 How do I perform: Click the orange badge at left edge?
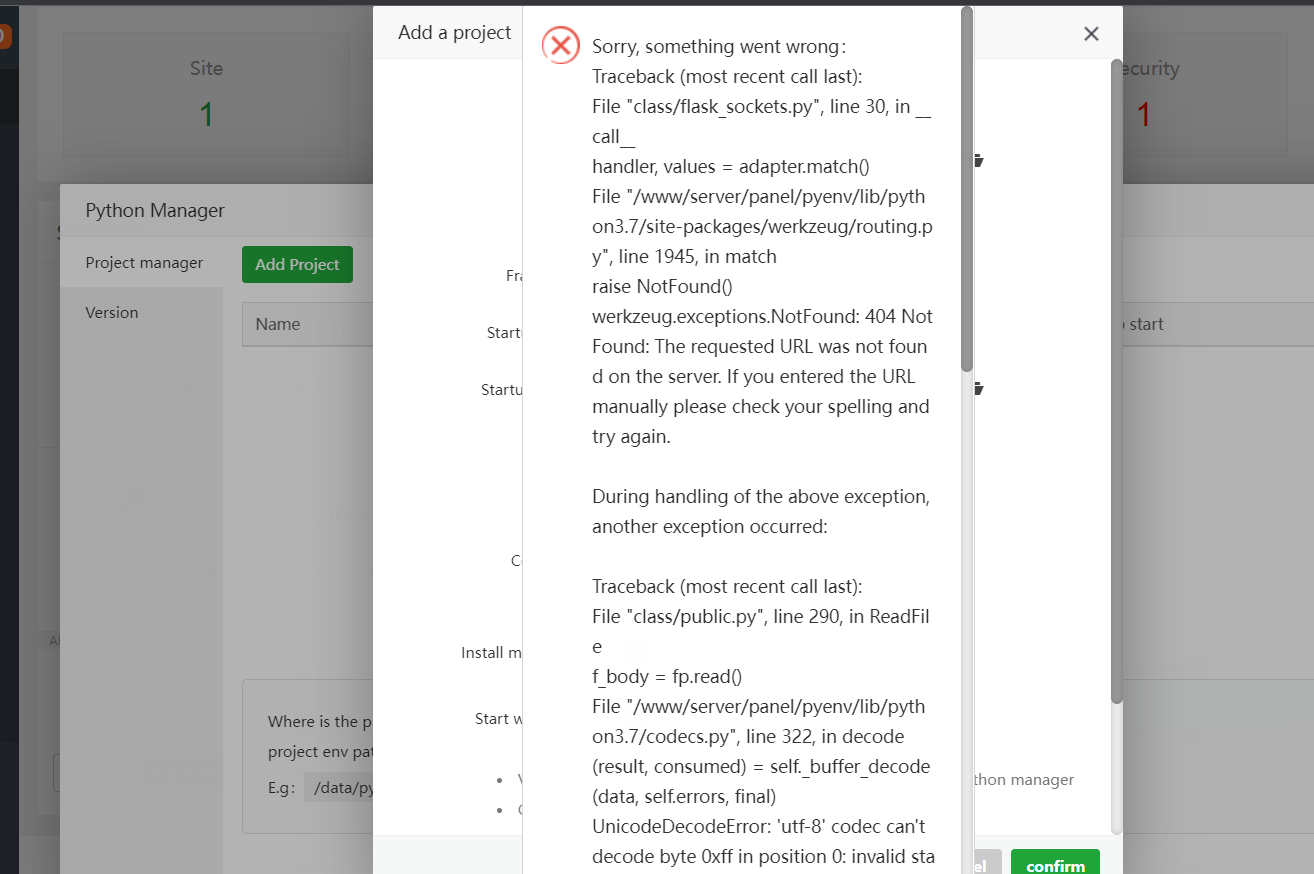tap(3, 37)
